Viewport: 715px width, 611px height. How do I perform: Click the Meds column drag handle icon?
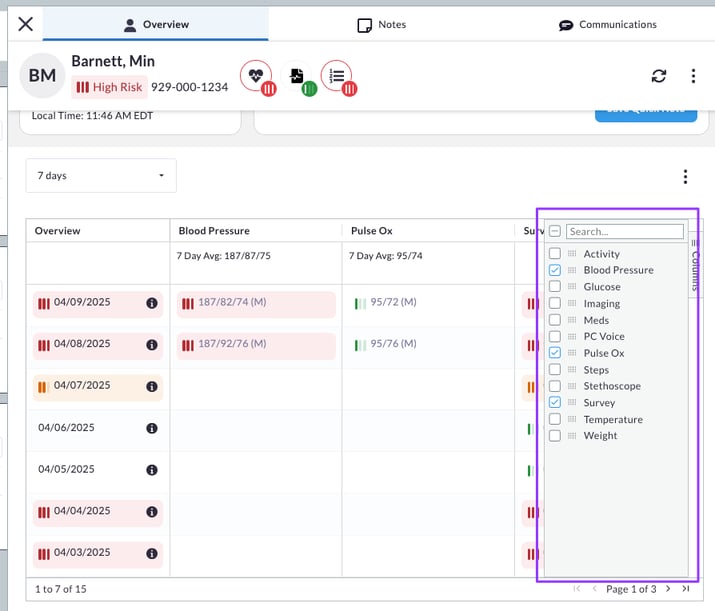point(572,320)
